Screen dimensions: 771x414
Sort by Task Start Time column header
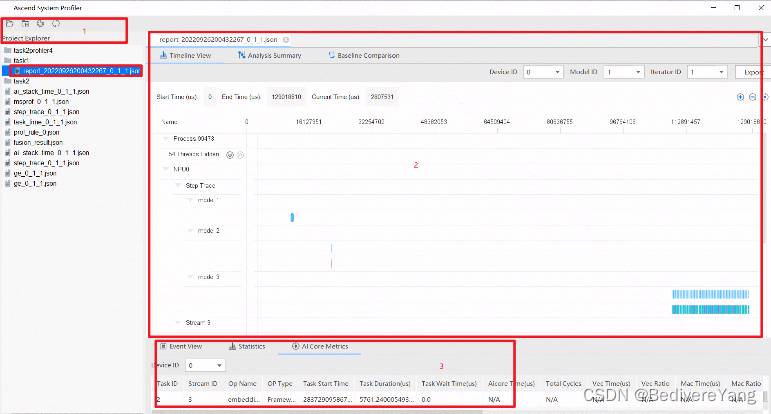(326, 384)
